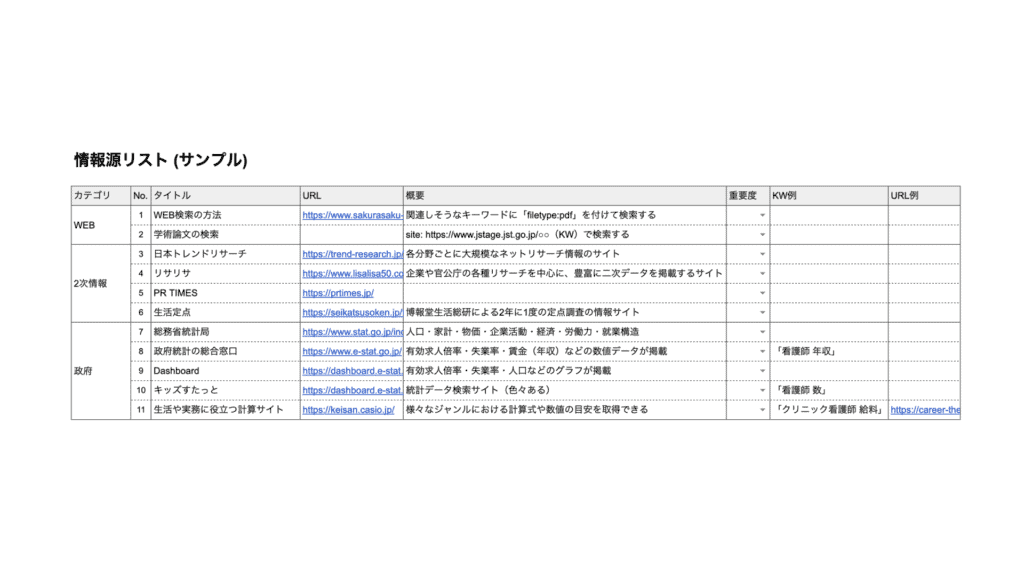Open 重要度 dropdown for 学術論文の検索 row
The image size is (1024, 576).
point(762,235)
